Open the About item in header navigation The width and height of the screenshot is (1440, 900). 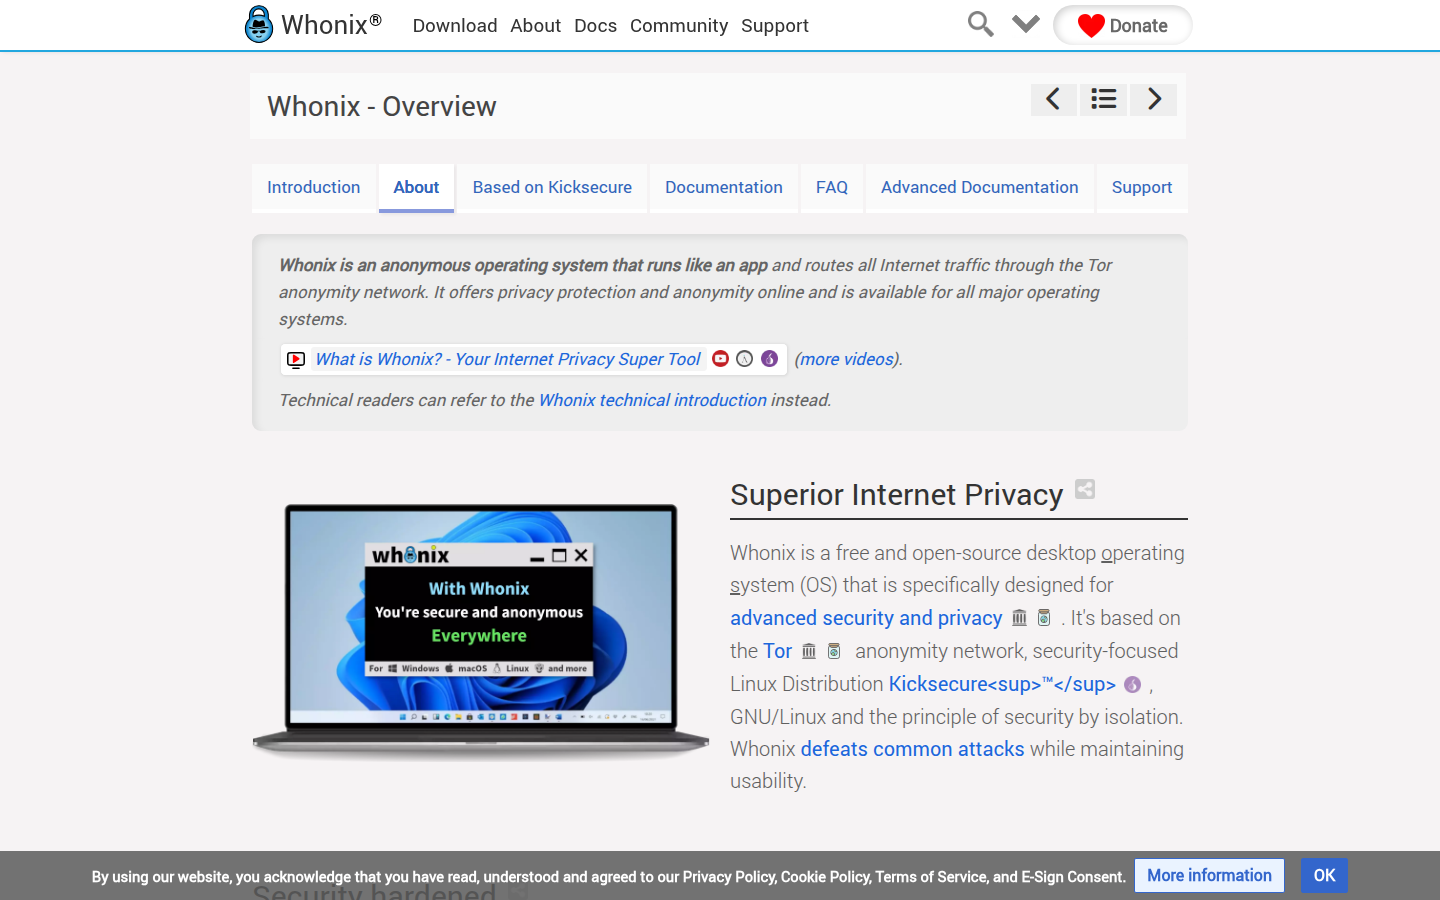[x=535, y=26]
